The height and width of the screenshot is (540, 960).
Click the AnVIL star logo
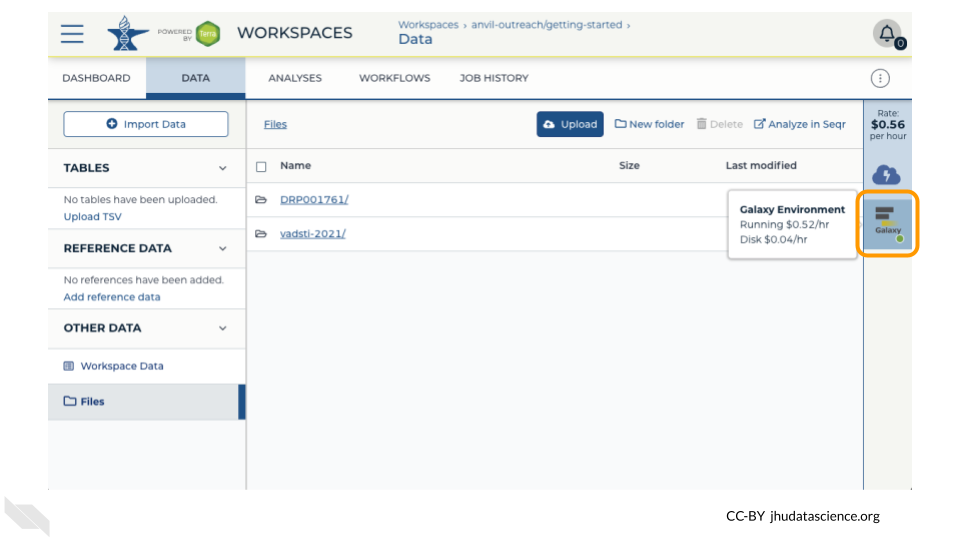coord(127,33)
